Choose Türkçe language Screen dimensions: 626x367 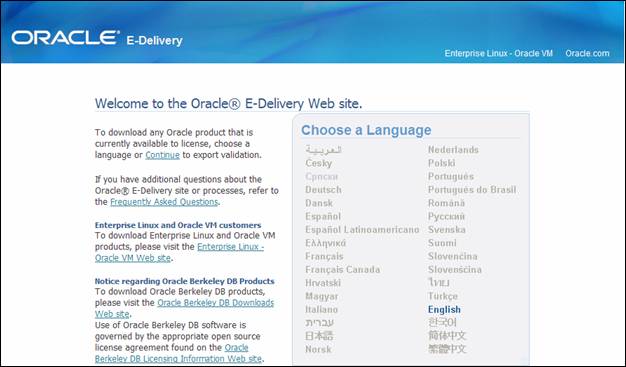(x=443, y=296)
